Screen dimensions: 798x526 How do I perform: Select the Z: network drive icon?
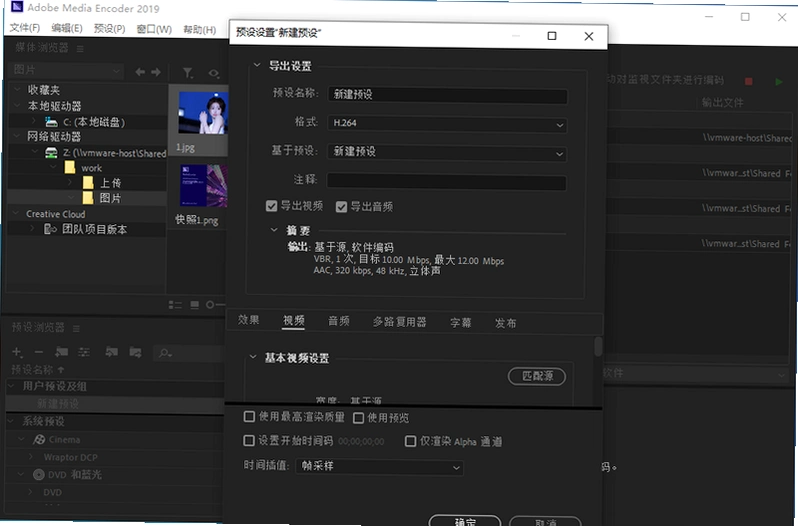pos(51,153)
